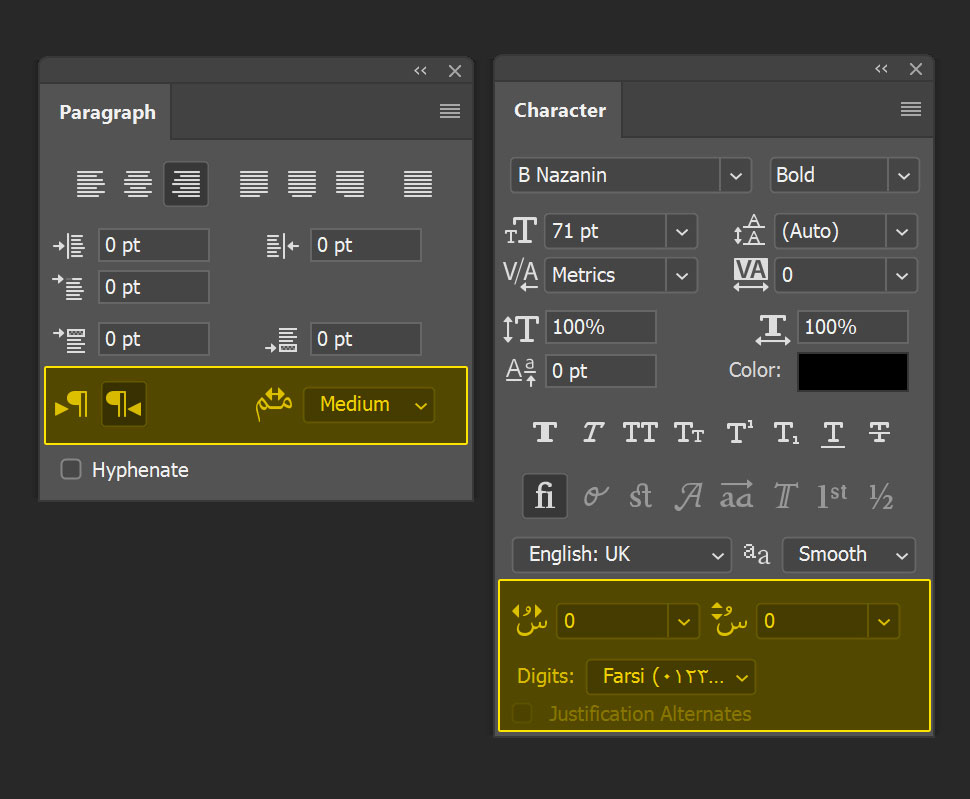
Task: Select left-to-right paragraph direction icon
Action: (x=71, y=405)
